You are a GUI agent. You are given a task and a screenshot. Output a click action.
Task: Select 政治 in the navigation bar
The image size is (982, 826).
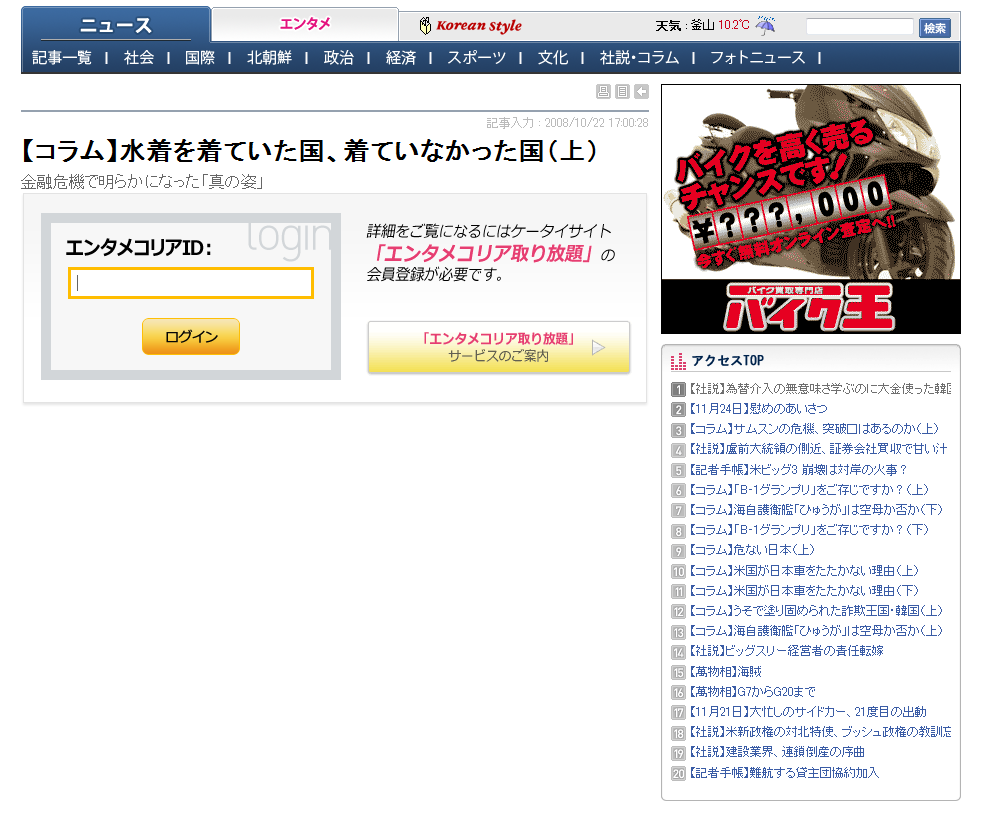pos(338,58)
